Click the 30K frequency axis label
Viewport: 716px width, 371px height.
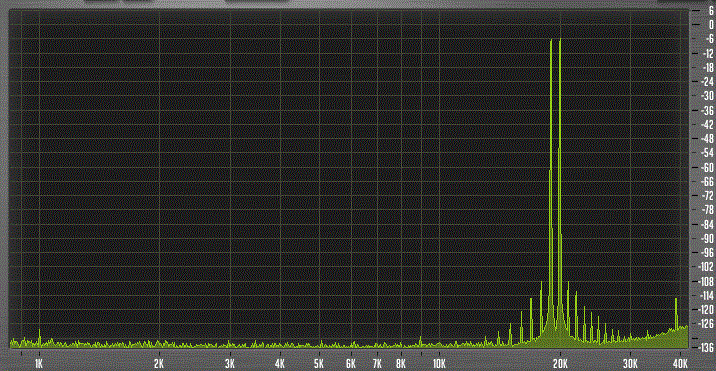630,365
